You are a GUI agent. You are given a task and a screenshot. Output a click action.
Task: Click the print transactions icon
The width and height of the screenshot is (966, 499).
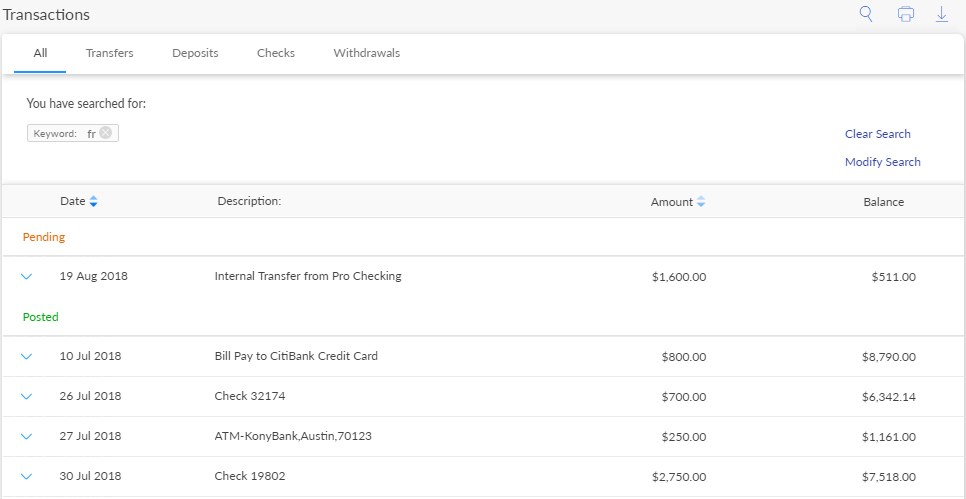(x=905, y=14)
